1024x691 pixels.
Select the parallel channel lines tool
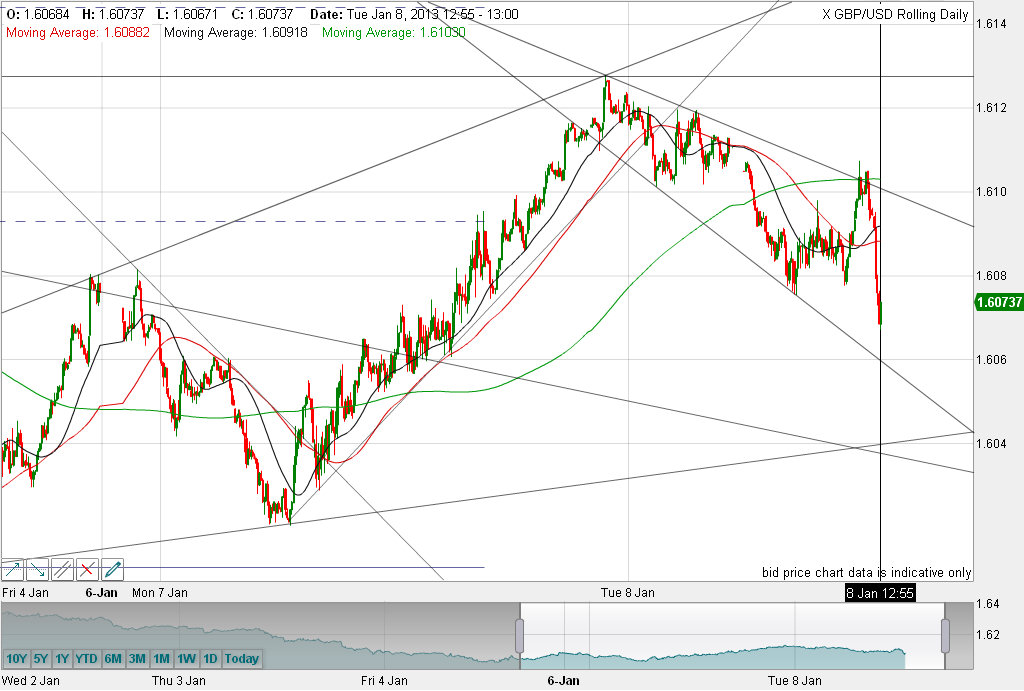[x=62, y=570]
